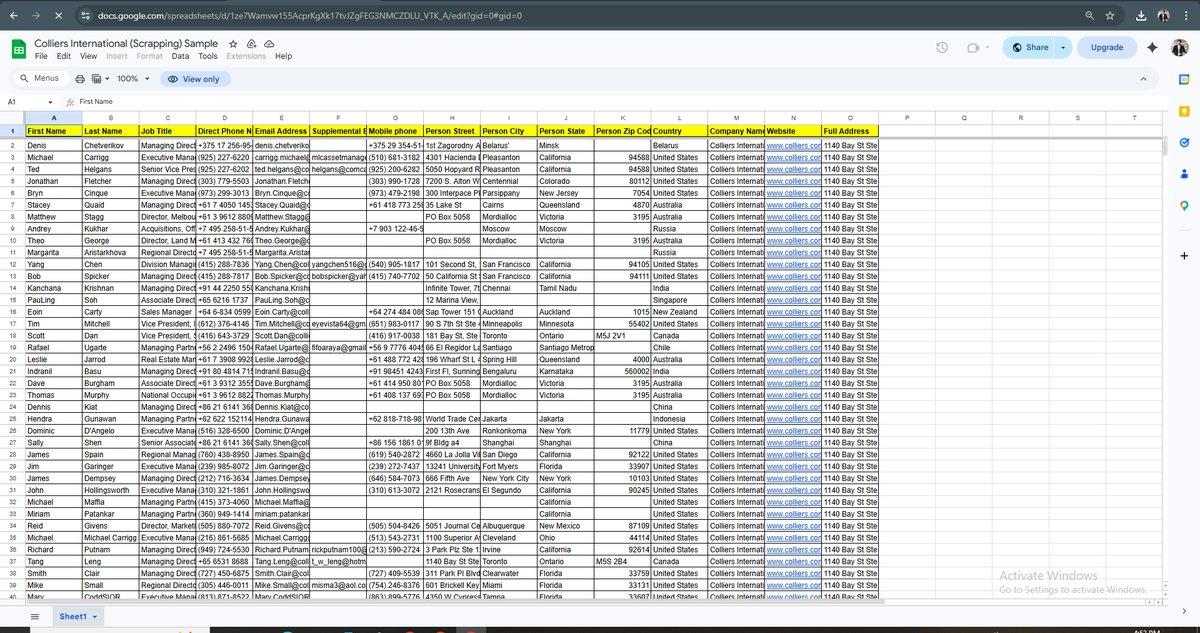The height and width of the screenshot is (633, 1200).
Task: Open Google Maps in the side panel
Action: pyautogui.click(x=1183, y=205)
